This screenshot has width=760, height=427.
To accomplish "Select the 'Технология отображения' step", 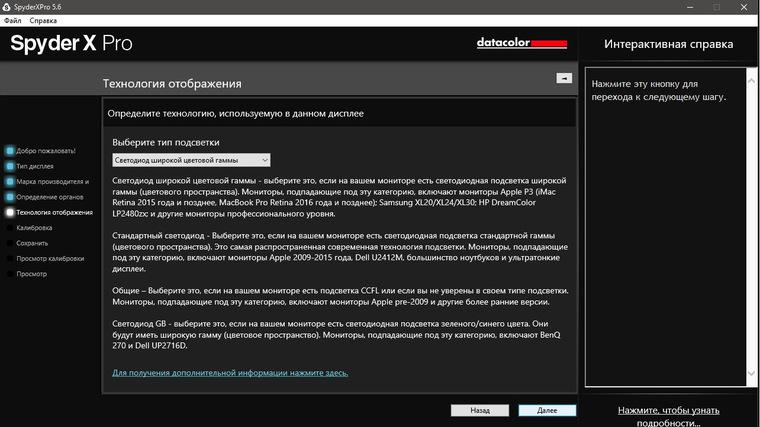I will point(54,212).
